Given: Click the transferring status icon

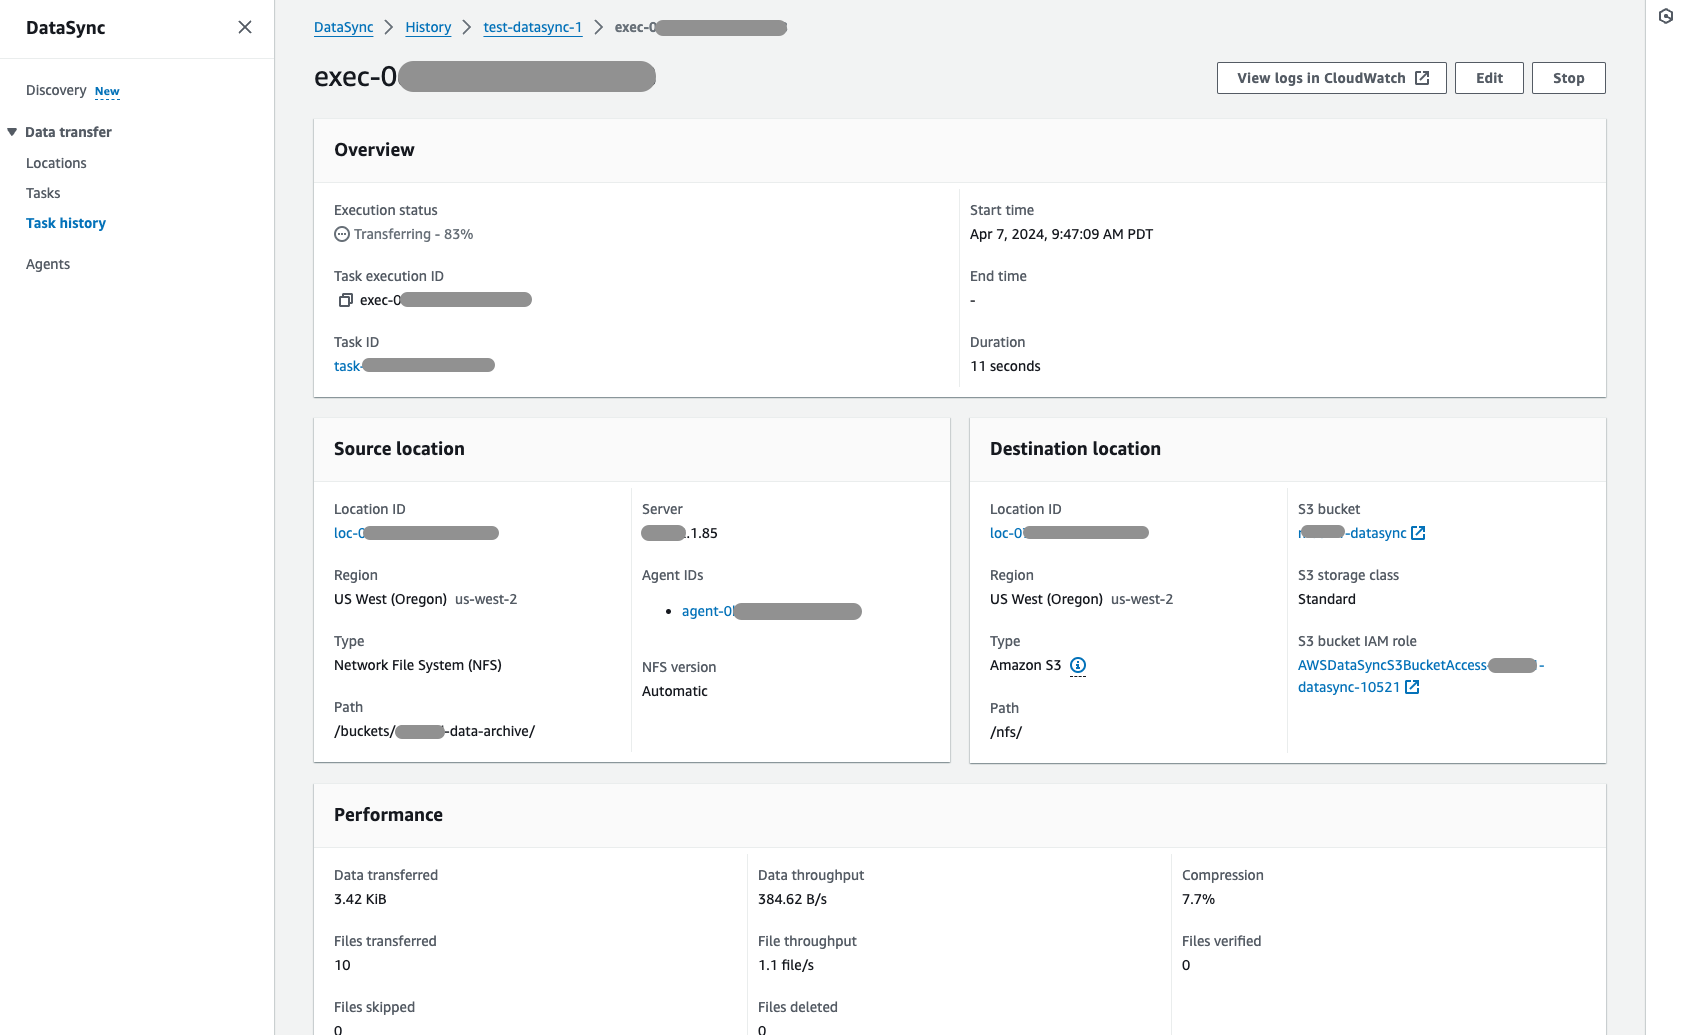Looking at the screenshot, I should 342,234.
